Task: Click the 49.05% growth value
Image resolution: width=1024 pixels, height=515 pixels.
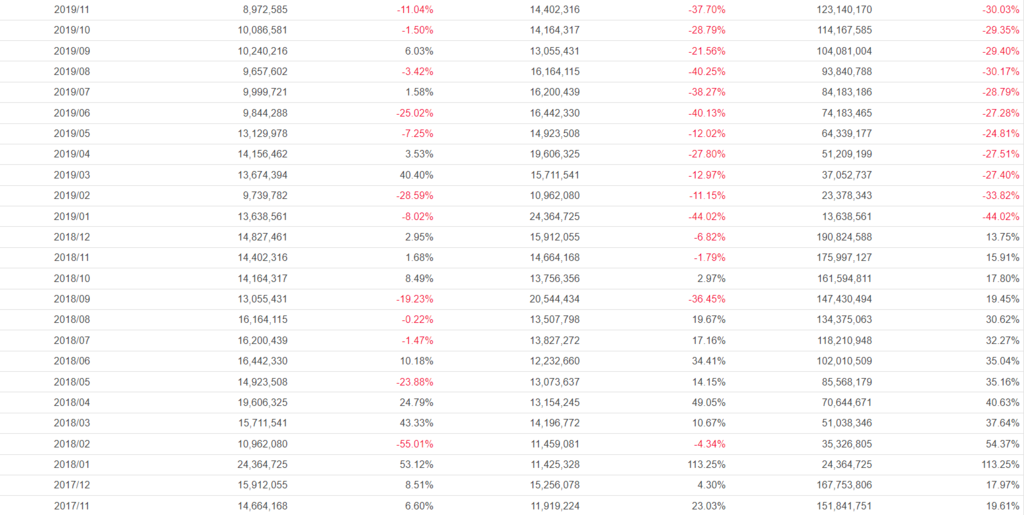Action: [706, 402]
